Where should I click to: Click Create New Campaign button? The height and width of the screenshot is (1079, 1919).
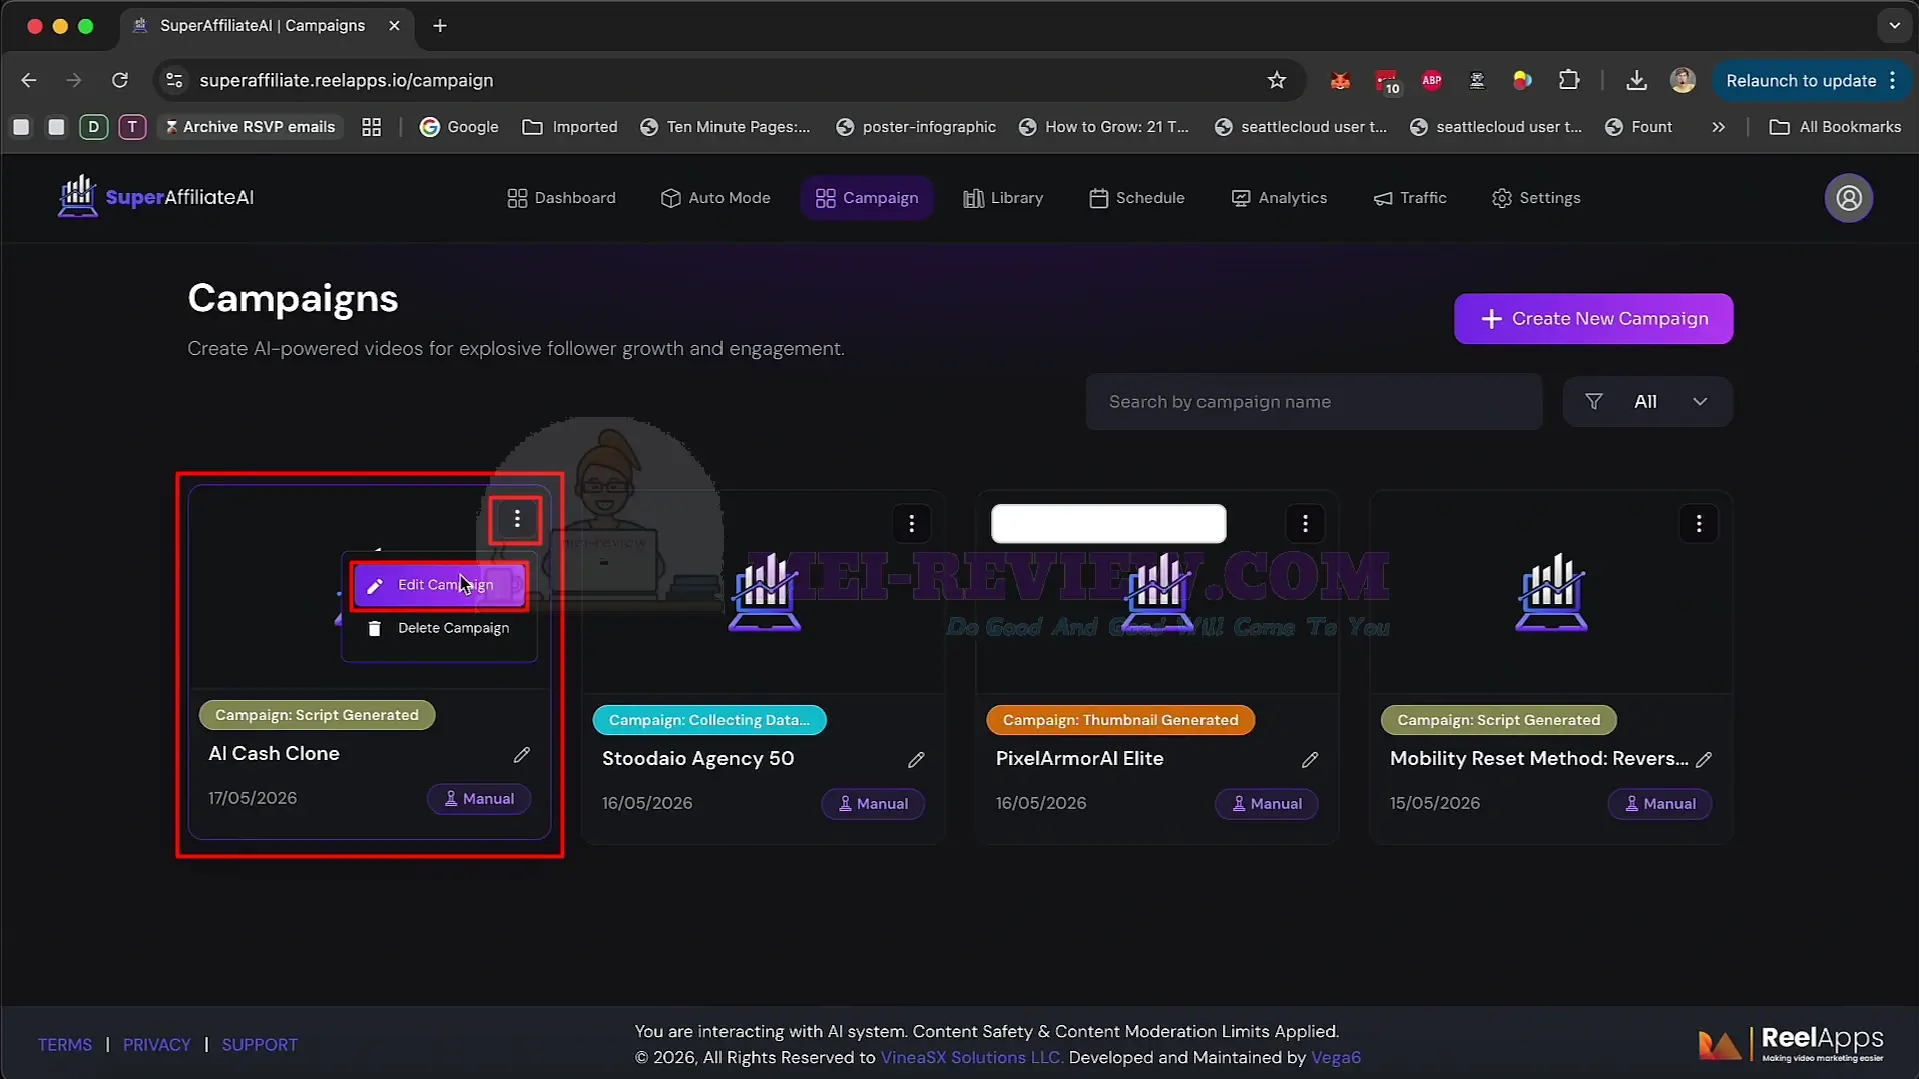pos(1593,319)
